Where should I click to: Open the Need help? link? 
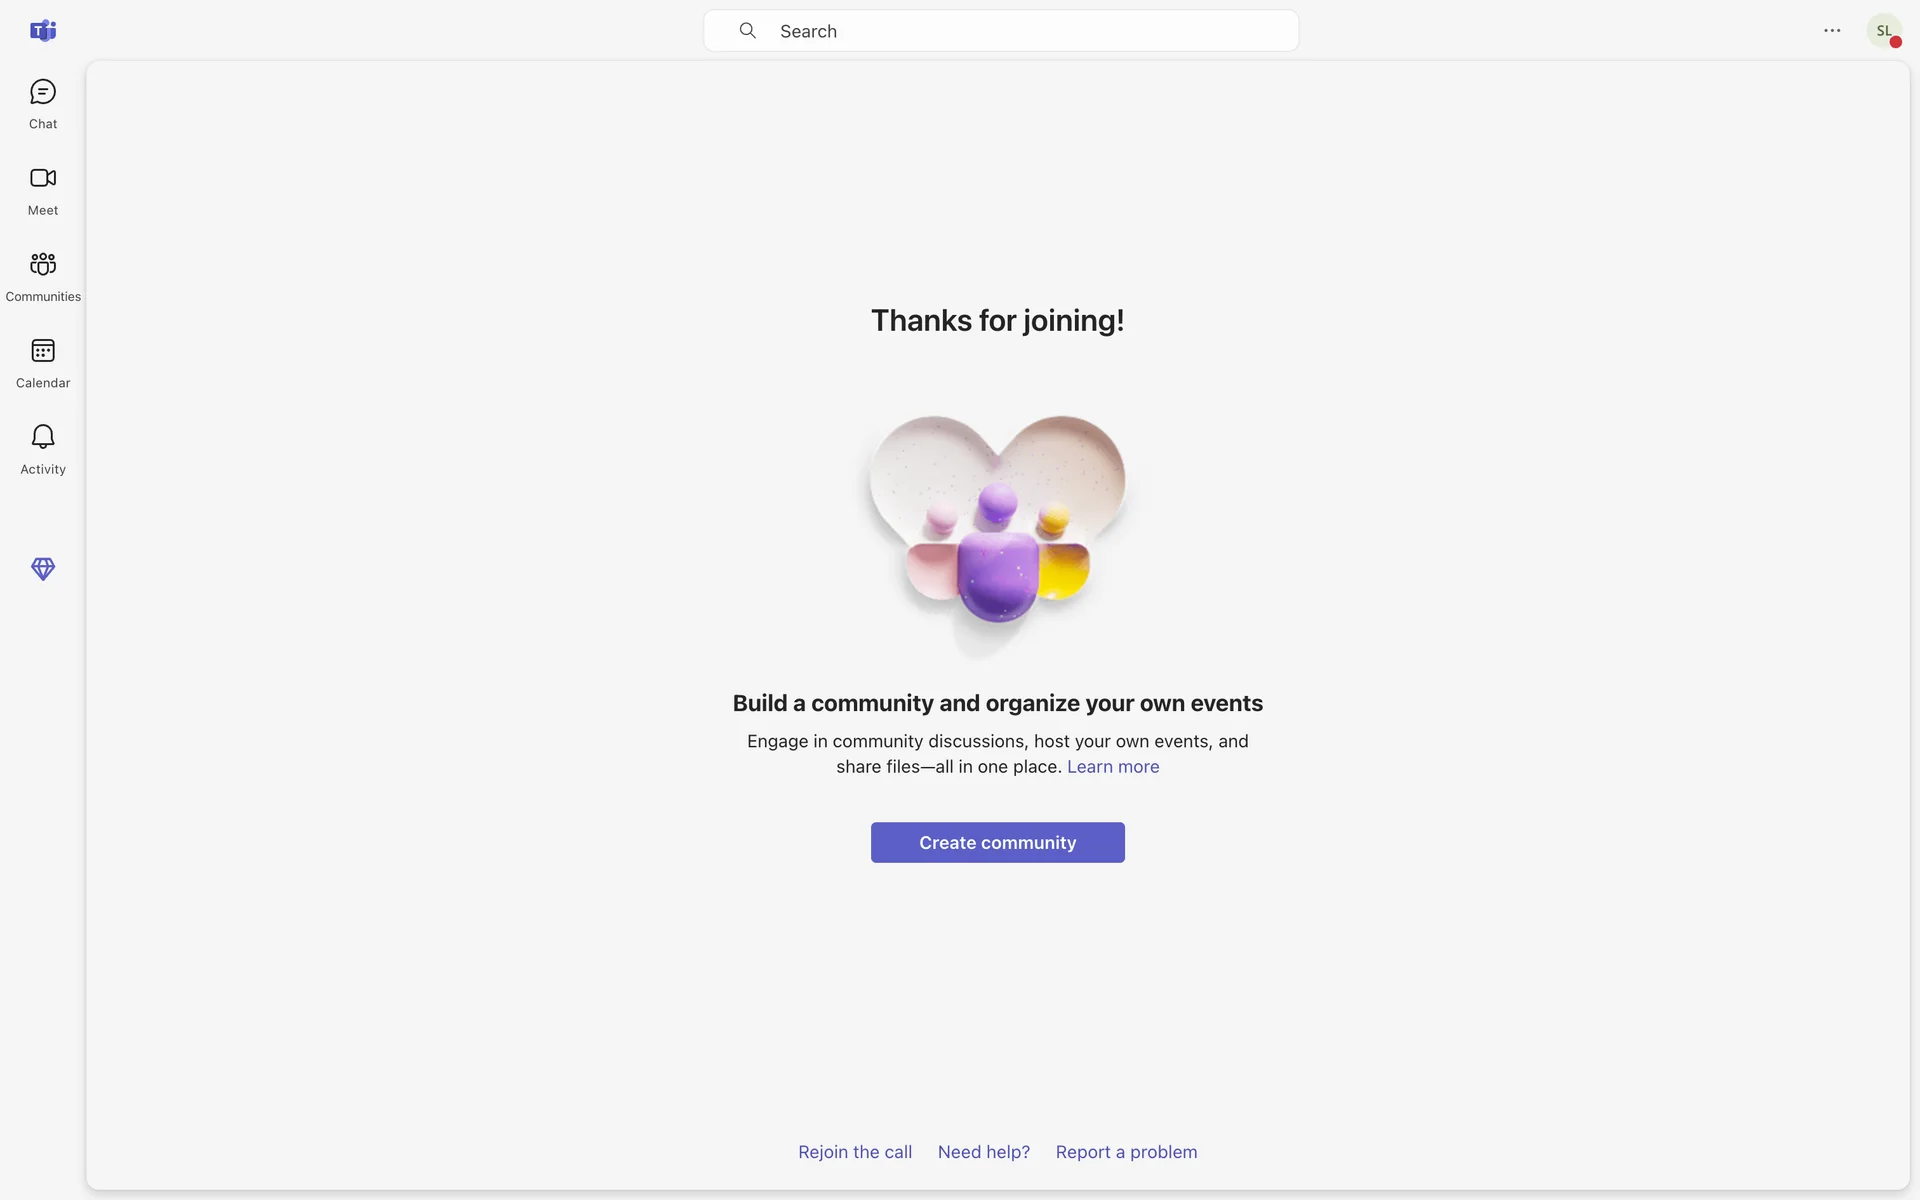(984, 1152)
